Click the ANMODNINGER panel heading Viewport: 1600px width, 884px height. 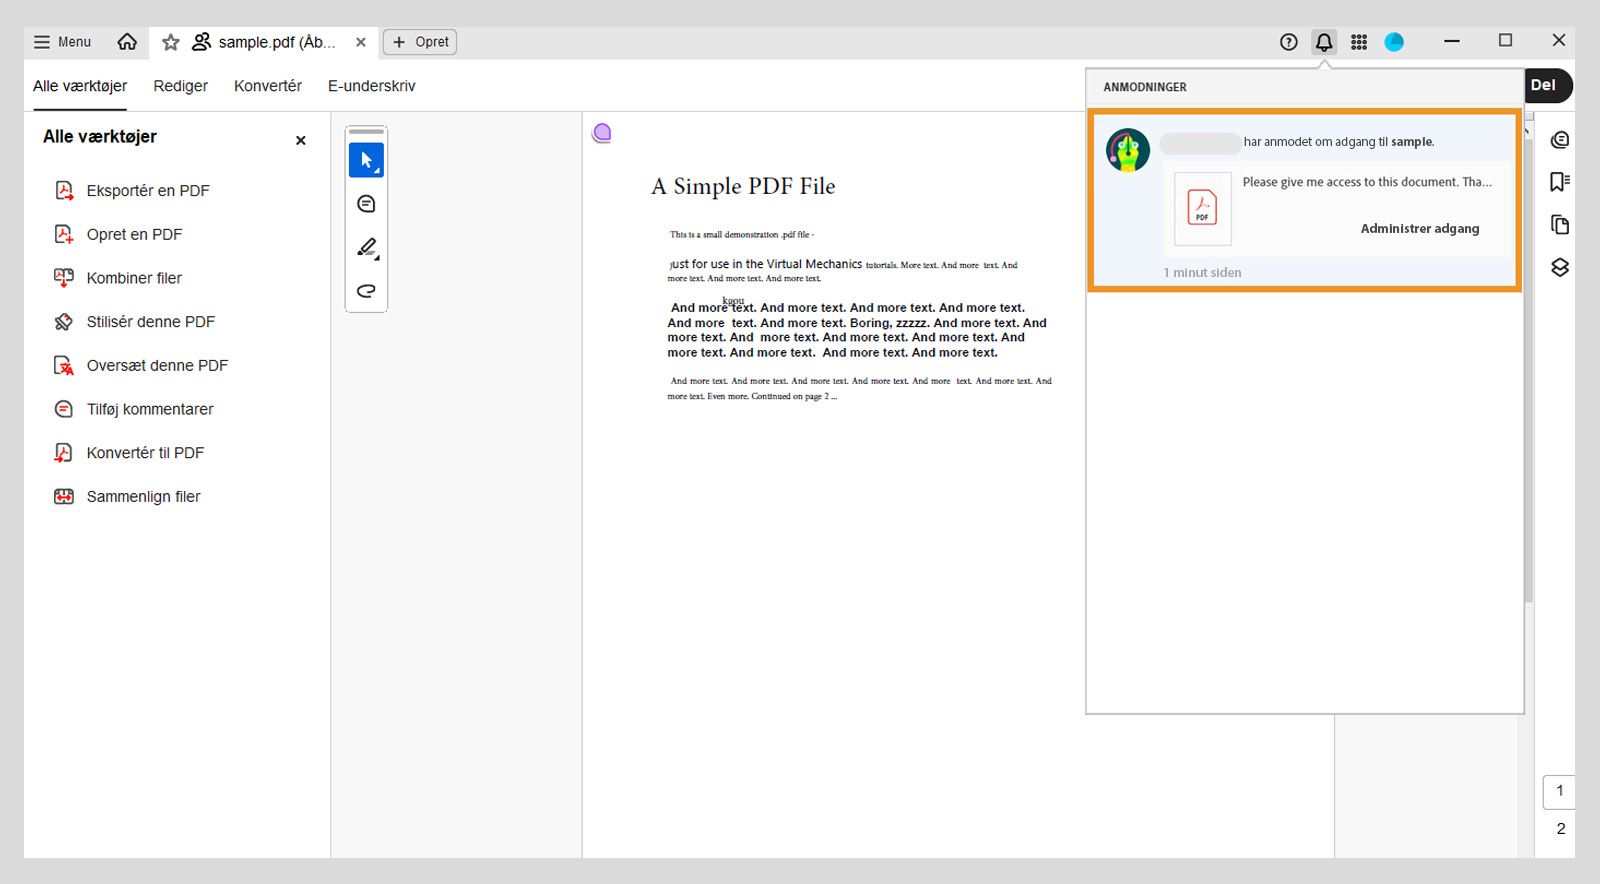(1145, 87)
